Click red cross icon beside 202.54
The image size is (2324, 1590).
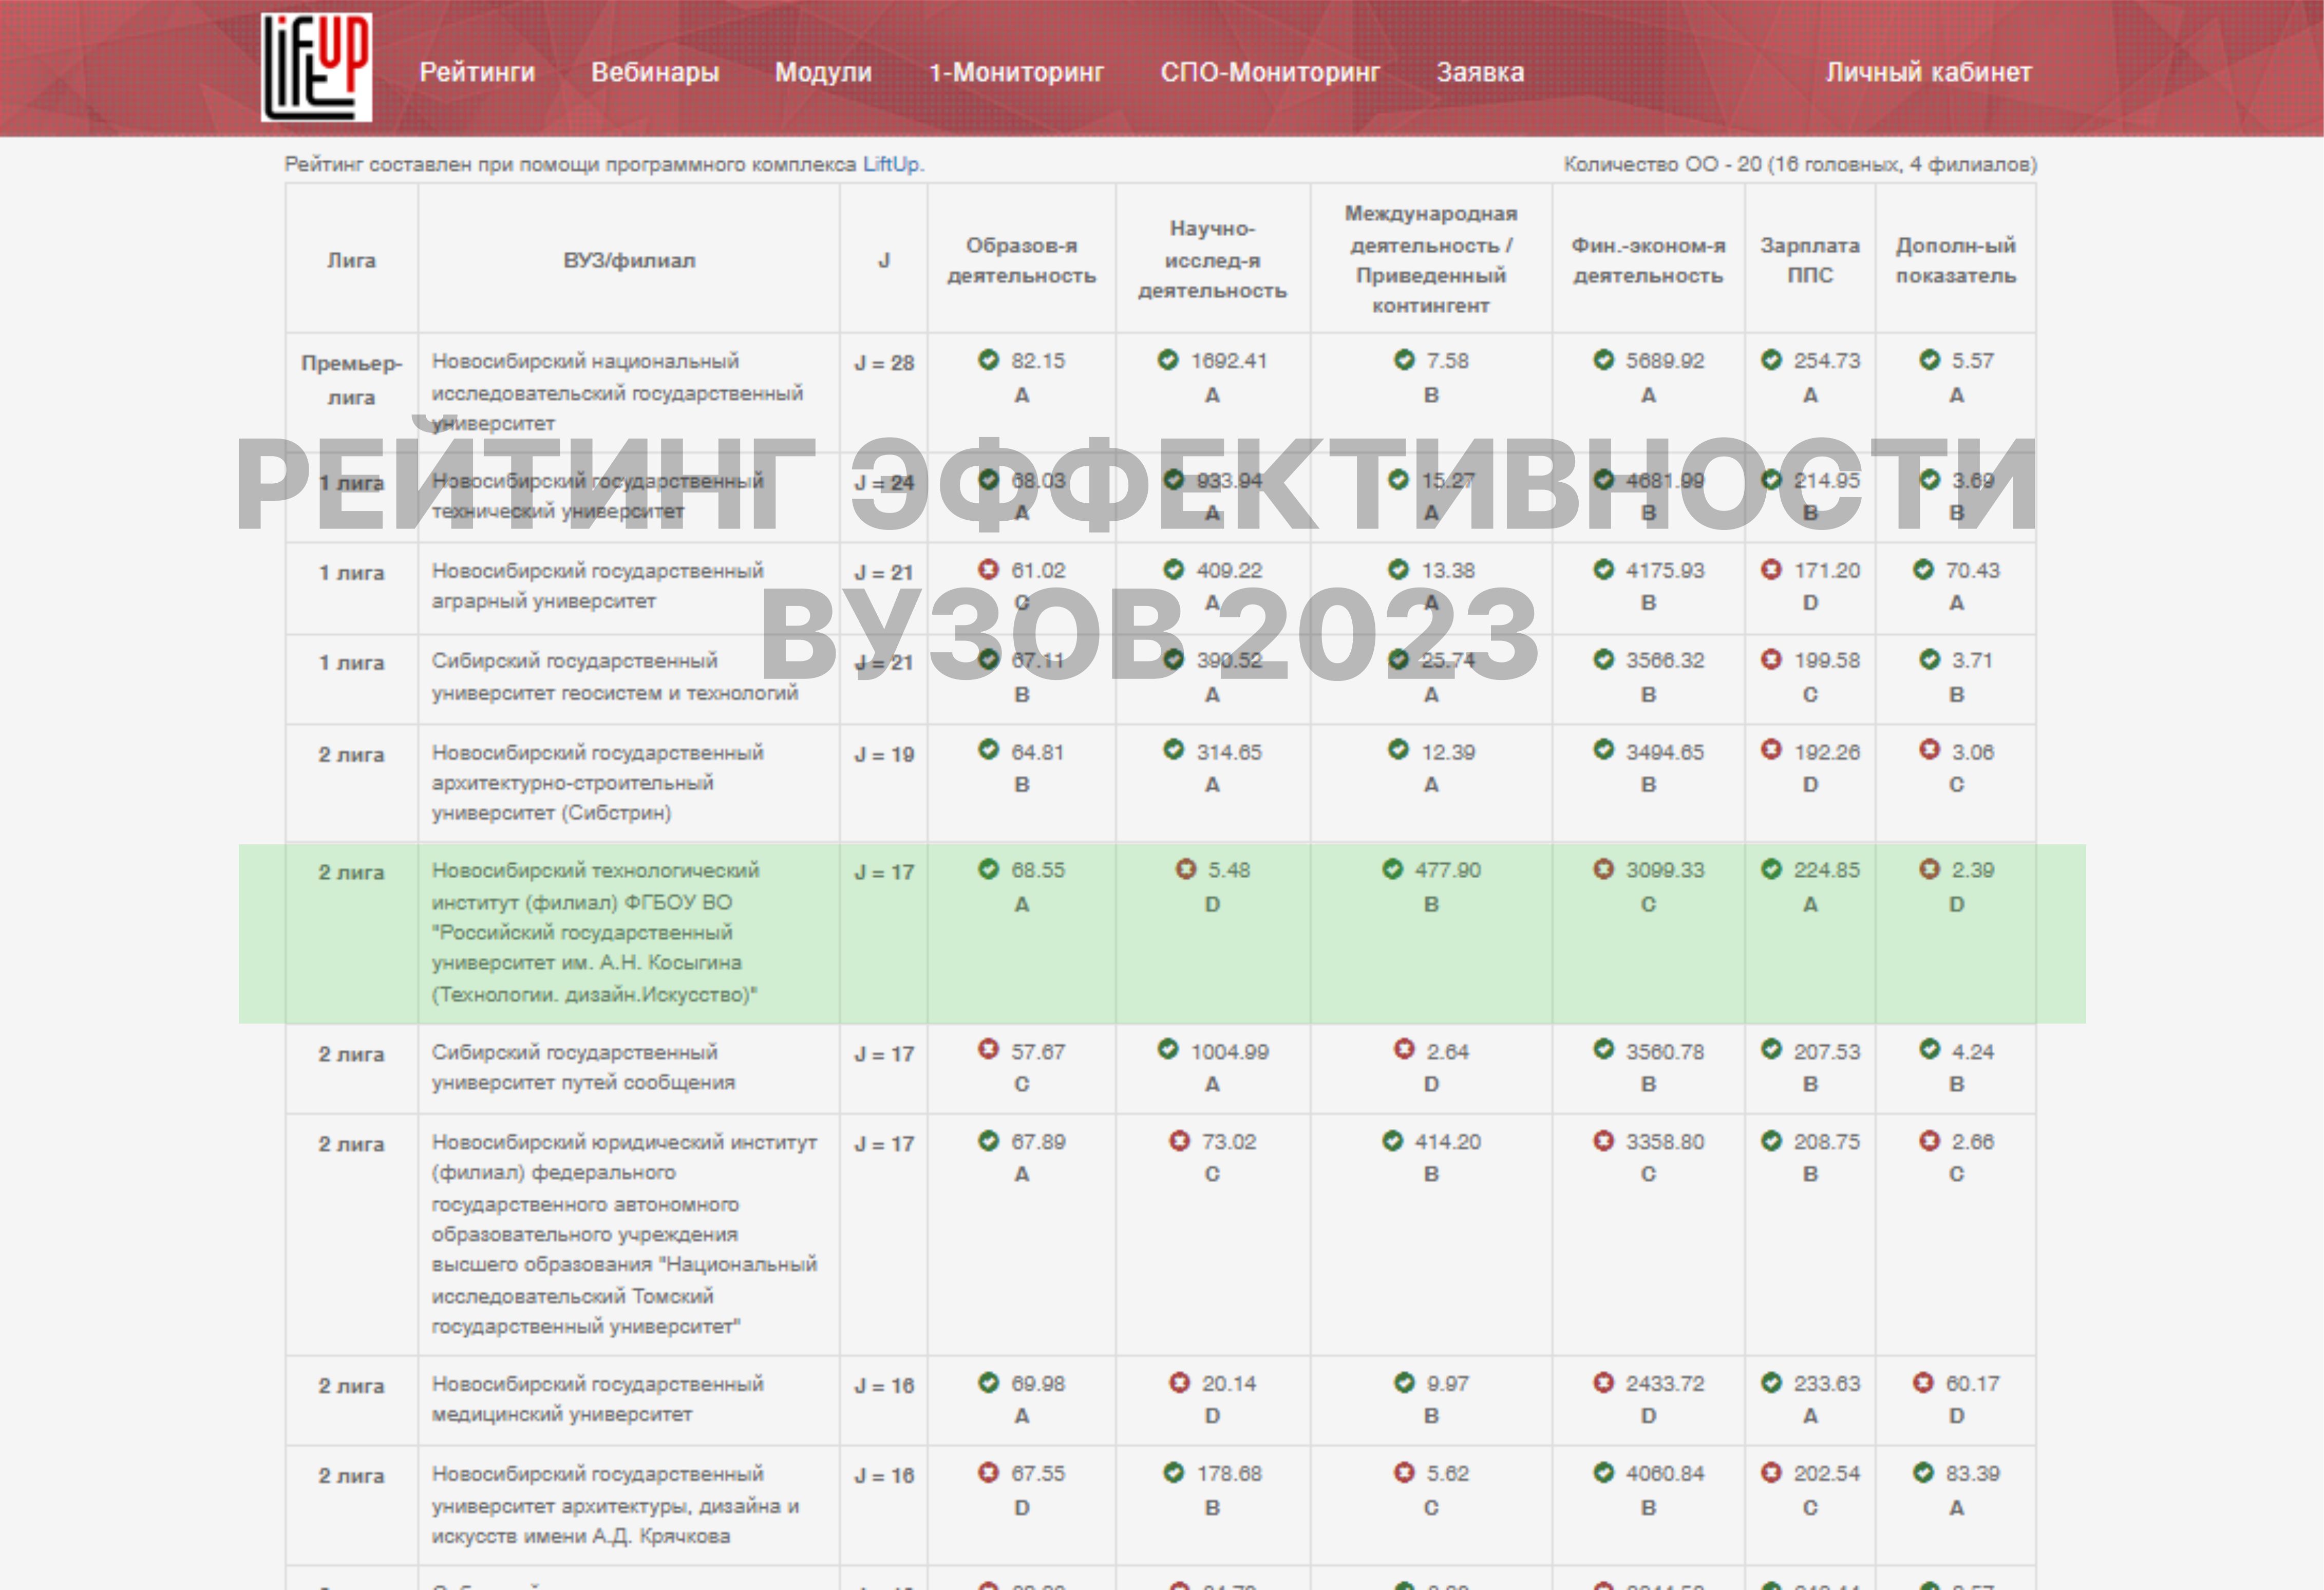pos(1771,1472)
